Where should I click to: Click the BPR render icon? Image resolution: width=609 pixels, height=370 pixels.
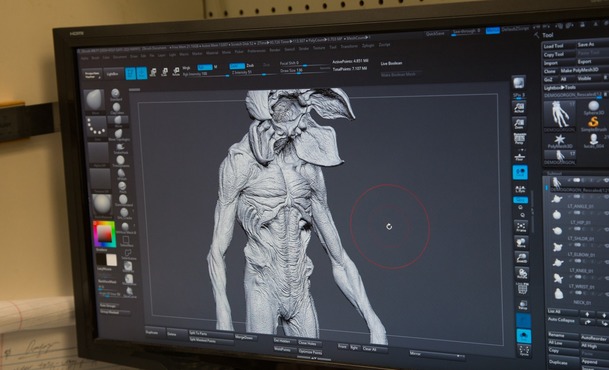[x=519, y=82]
